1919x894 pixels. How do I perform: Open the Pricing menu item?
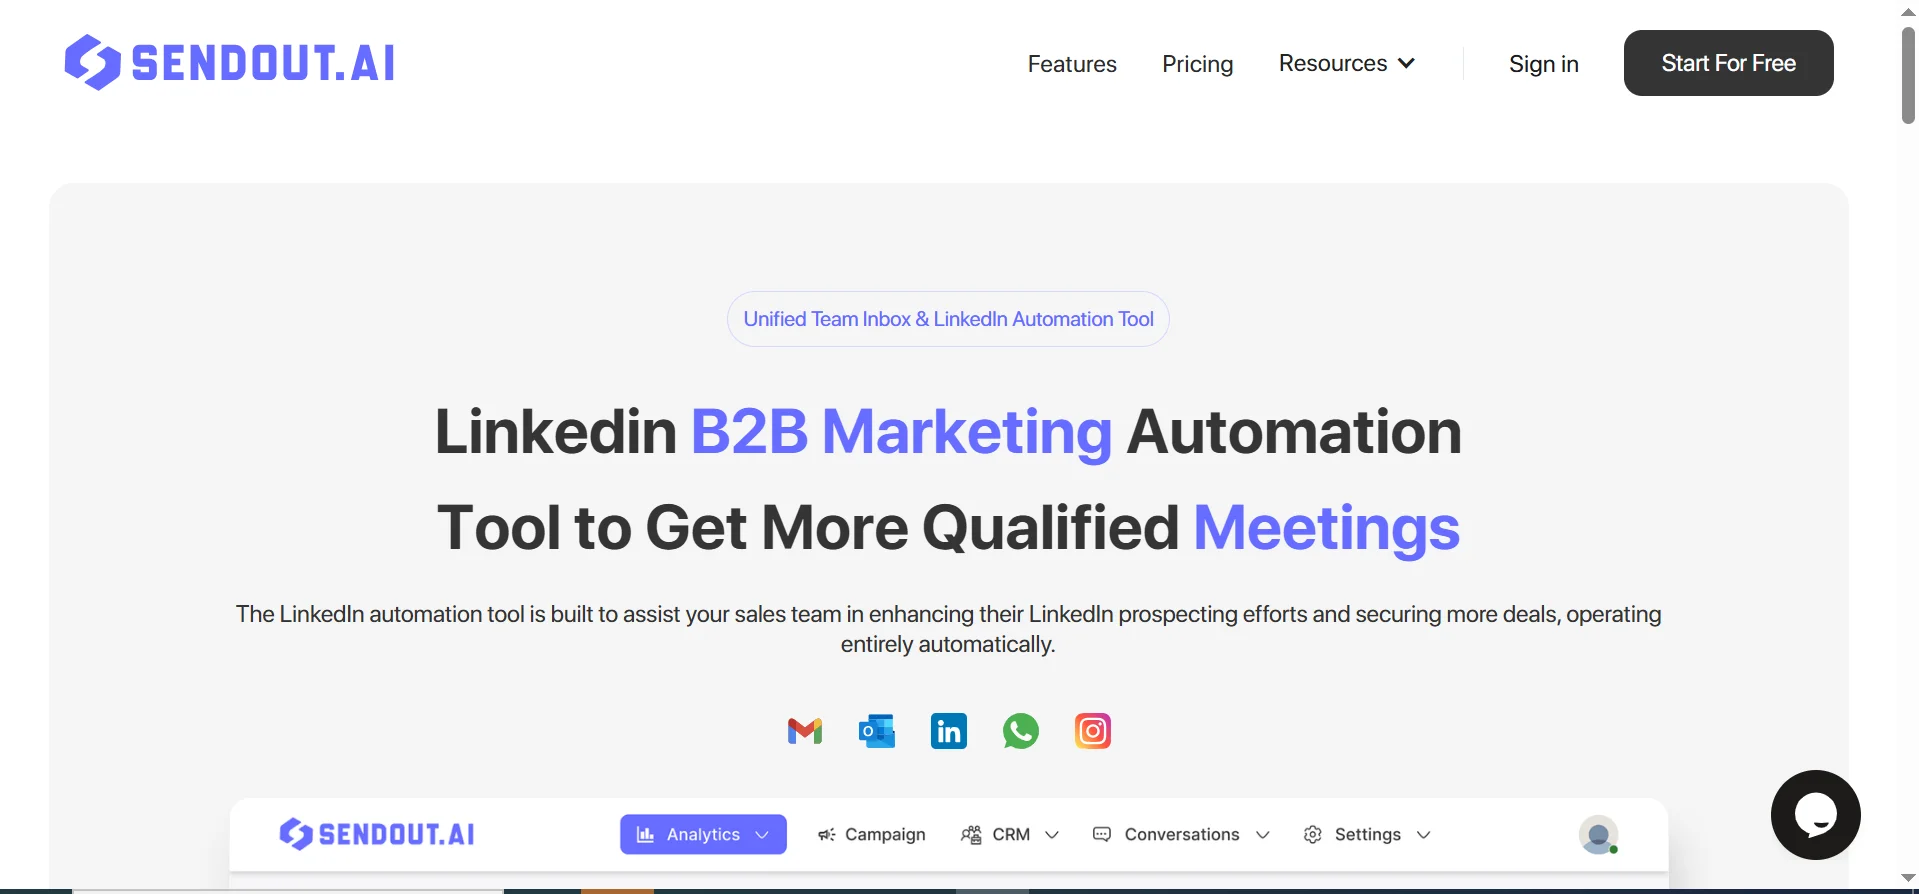point(1197,64)
